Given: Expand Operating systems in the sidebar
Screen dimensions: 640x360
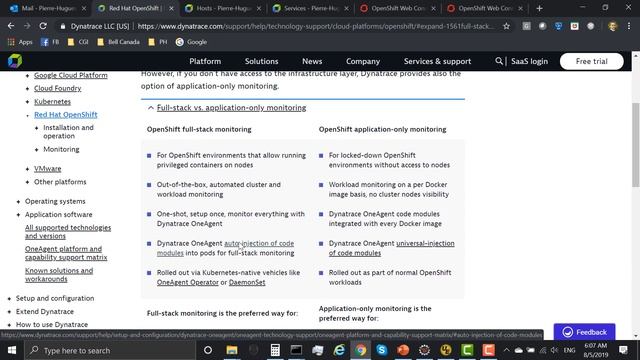Looking at the screenshot, I should click(x=18, y=202).
